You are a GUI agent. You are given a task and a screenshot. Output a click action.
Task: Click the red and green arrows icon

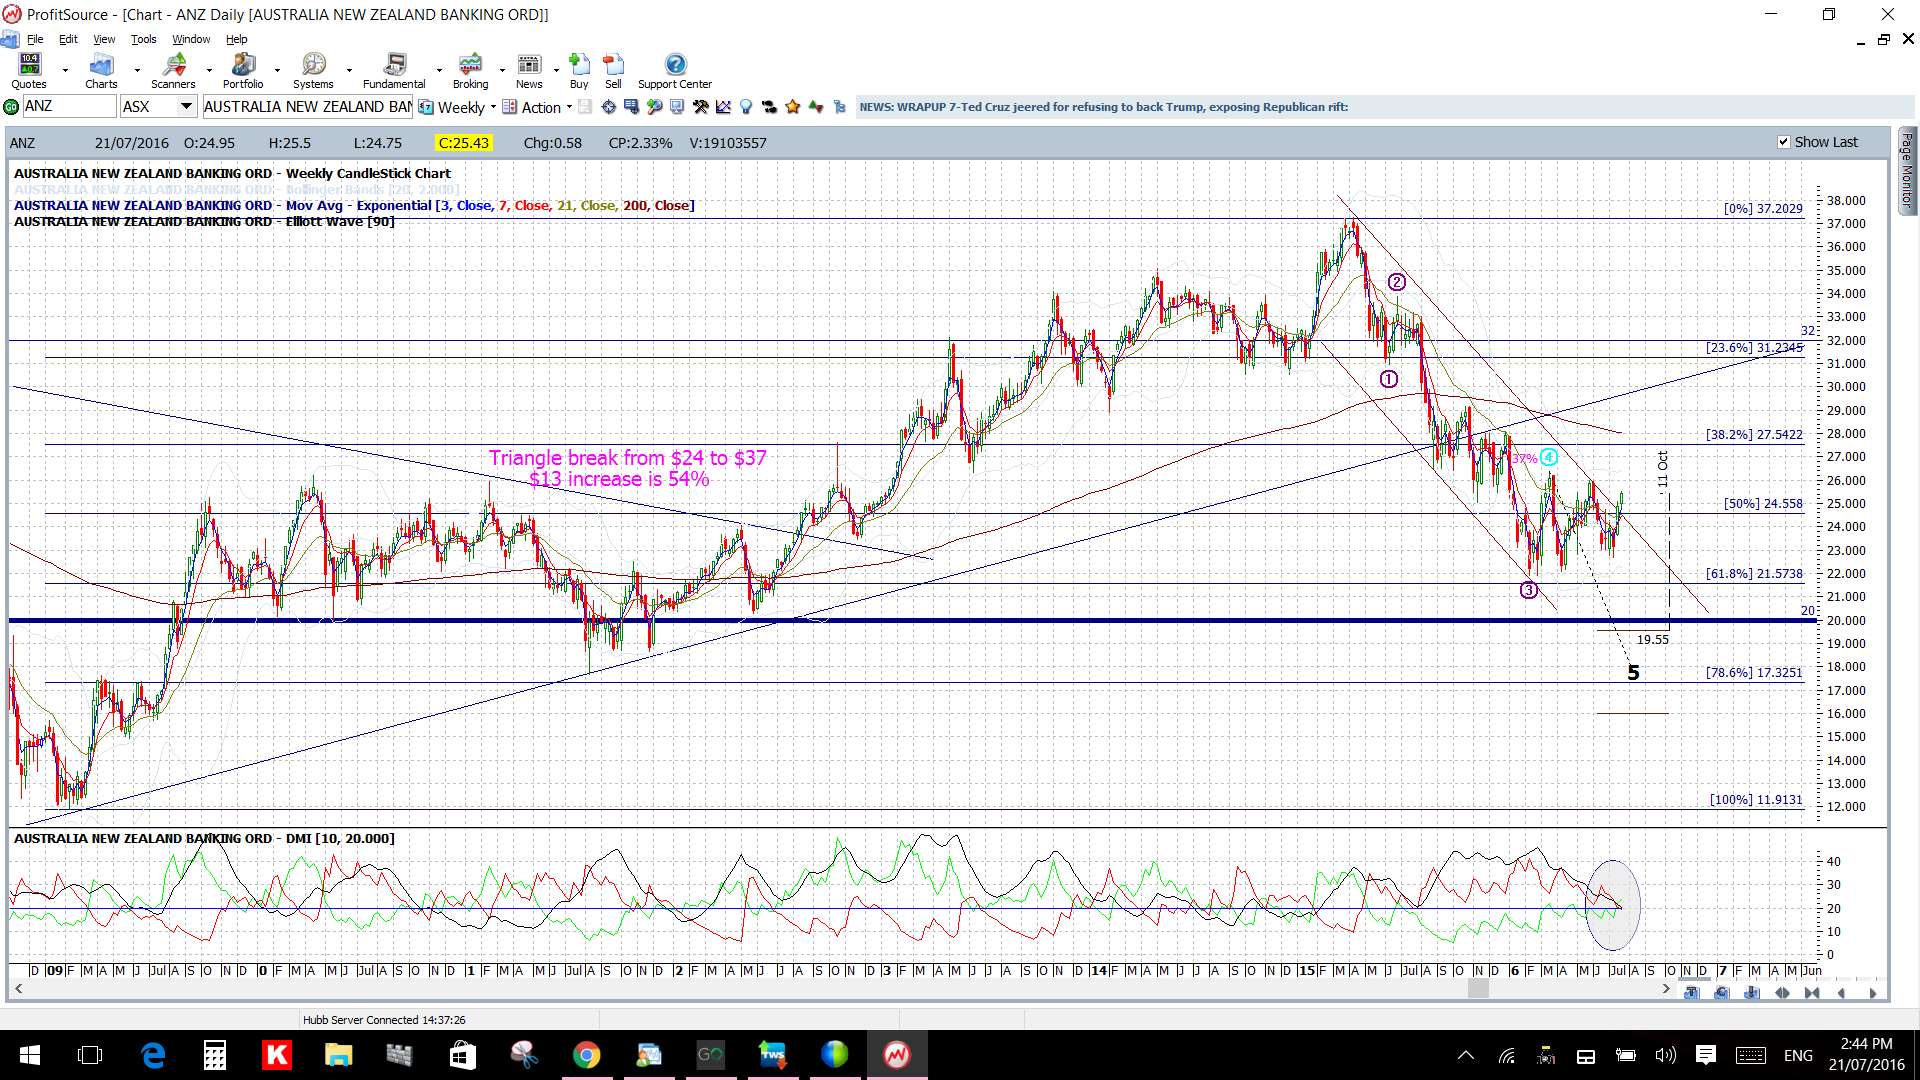pos(816,107)
